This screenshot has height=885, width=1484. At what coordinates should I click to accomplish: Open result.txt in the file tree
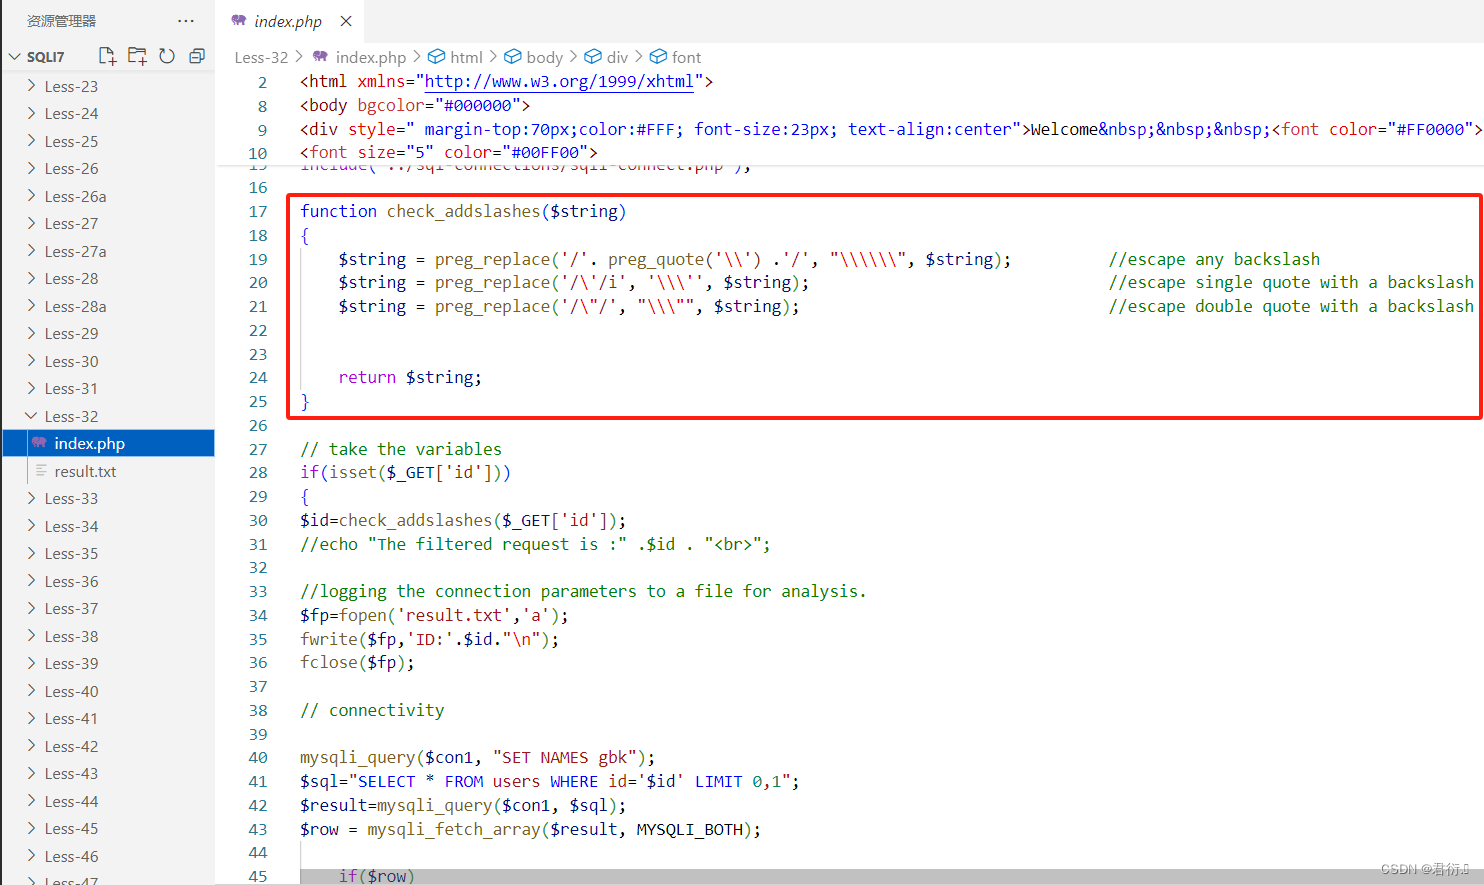coord(107,471)
